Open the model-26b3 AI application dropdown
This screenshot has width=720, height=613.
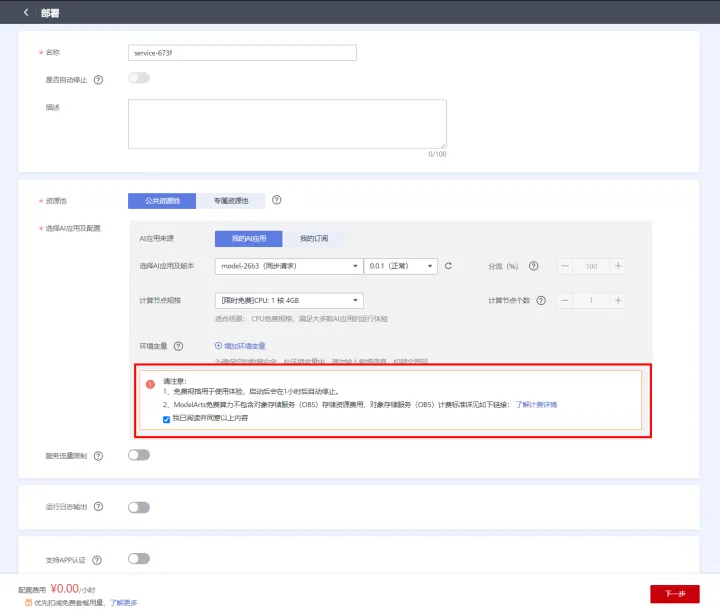click(288, 266)
